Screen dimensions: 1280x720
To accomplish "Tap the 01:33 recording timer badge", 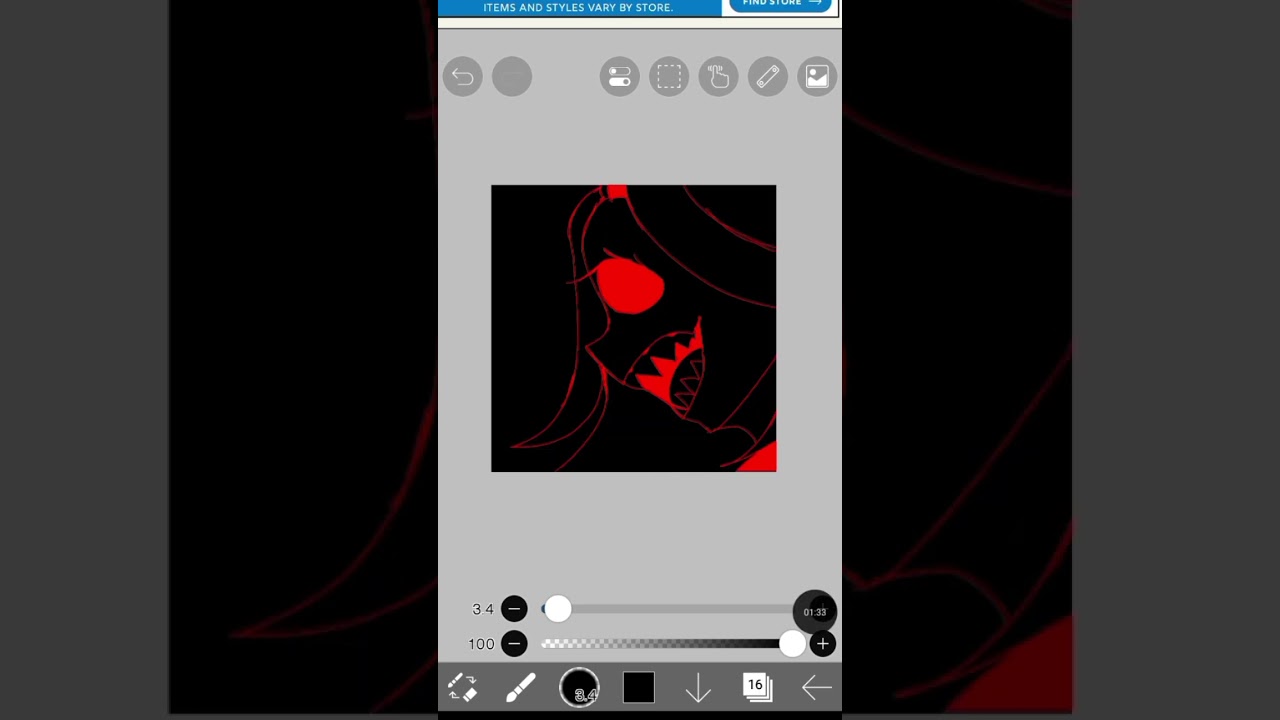I will (815, 612).
